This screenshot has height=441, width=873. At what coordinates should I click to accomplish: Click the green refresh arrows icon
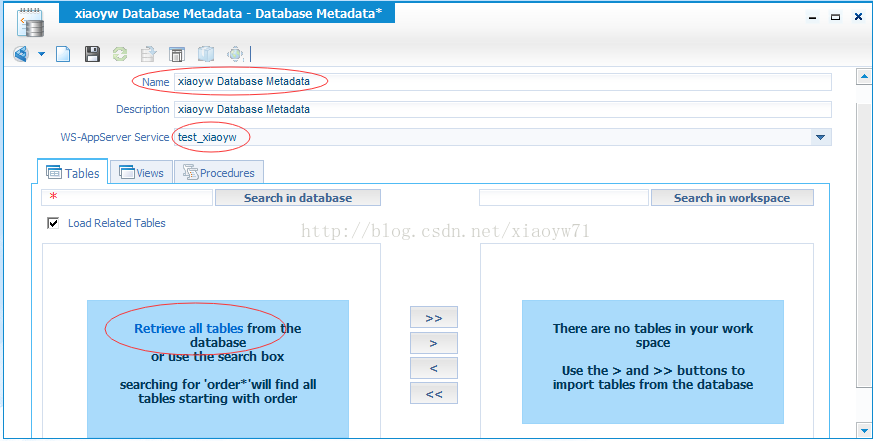(x=120, y=54)
